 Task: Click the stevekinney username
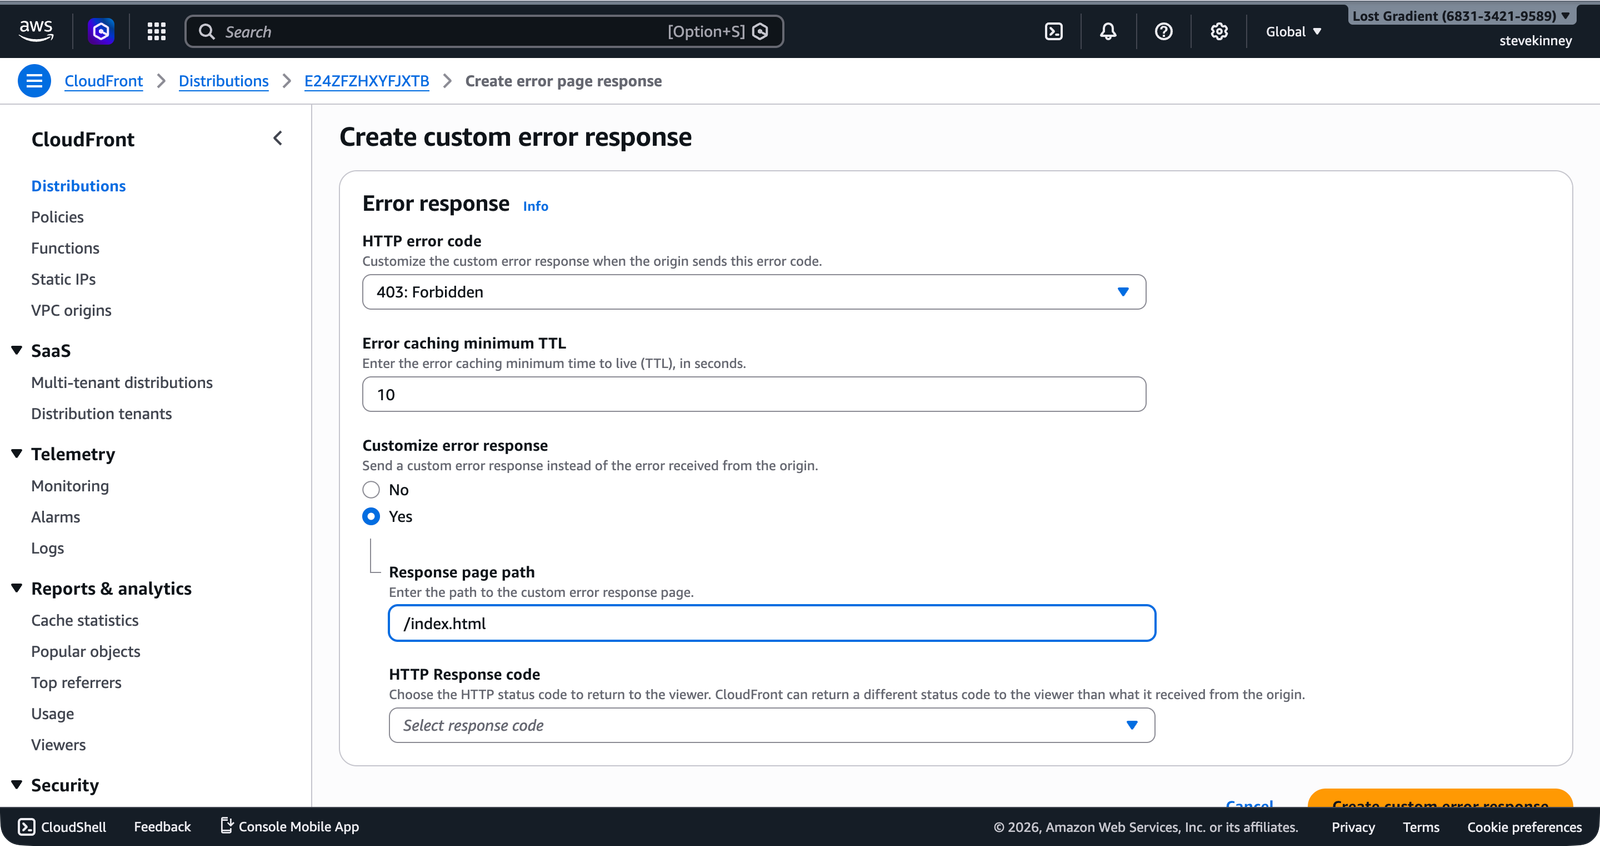(x=1536, y=41)
